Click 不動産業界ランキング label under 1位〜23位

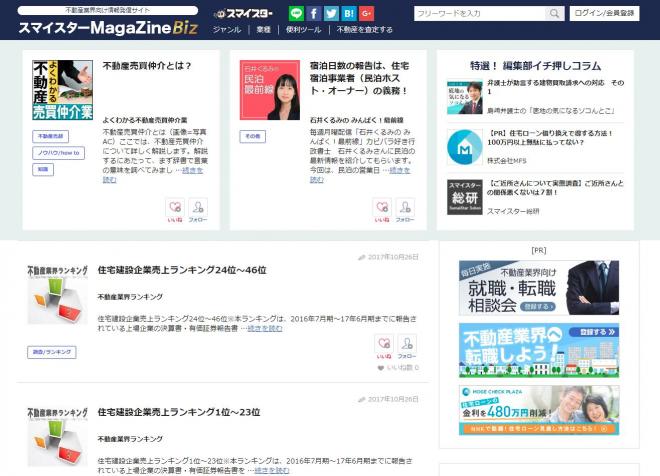(x=130, y=439)
